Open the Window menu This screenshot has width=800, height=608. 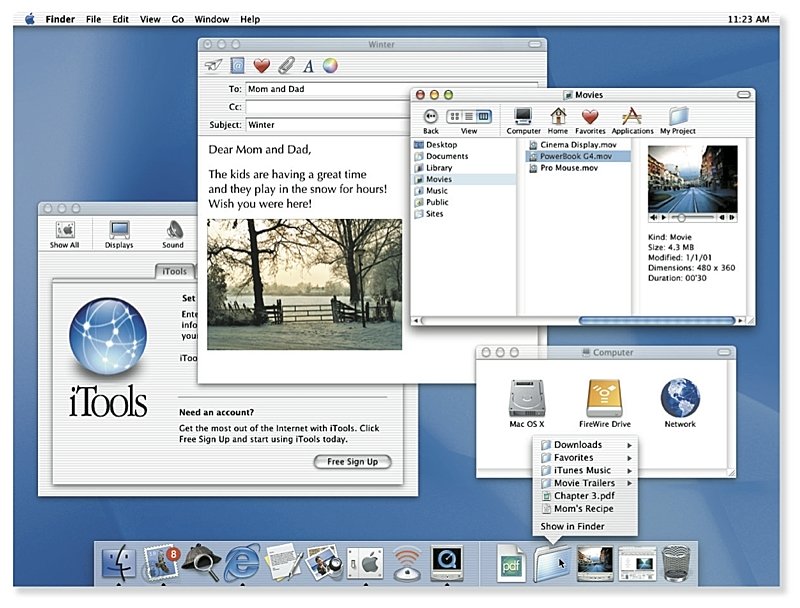point(212,19)
